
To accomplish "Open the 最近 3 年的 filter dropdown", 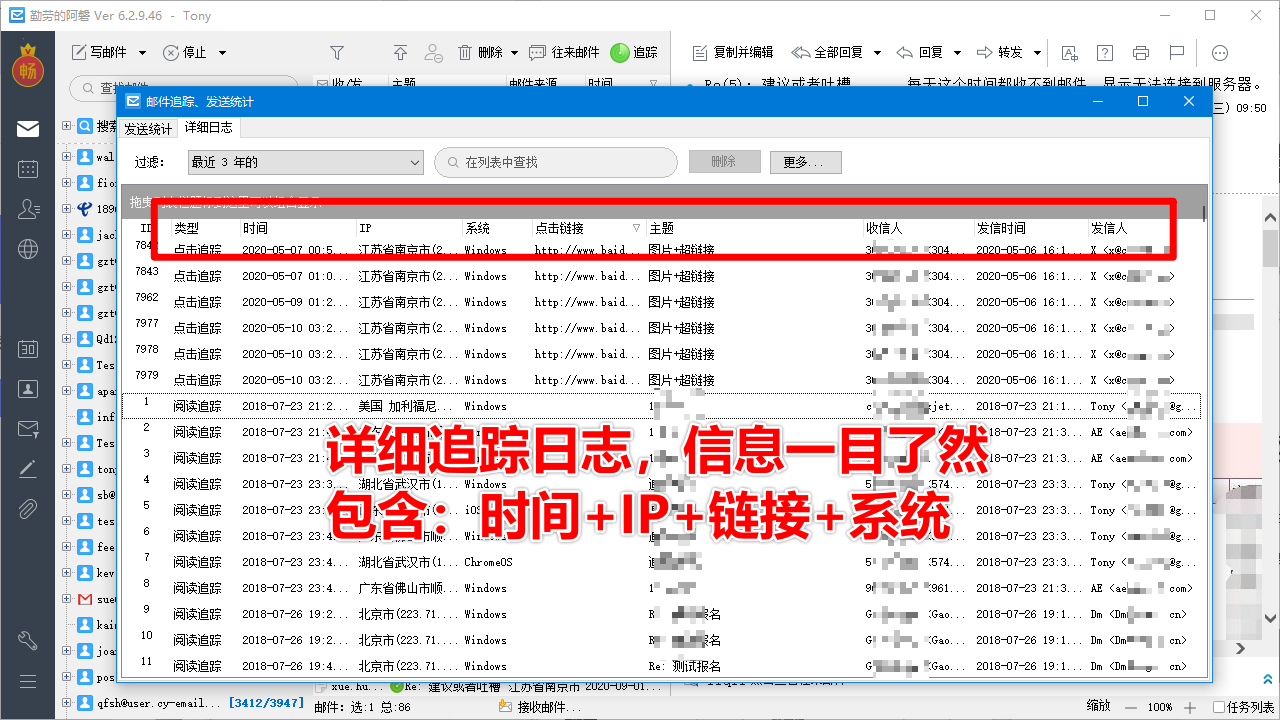I will (x=305, y=161).
